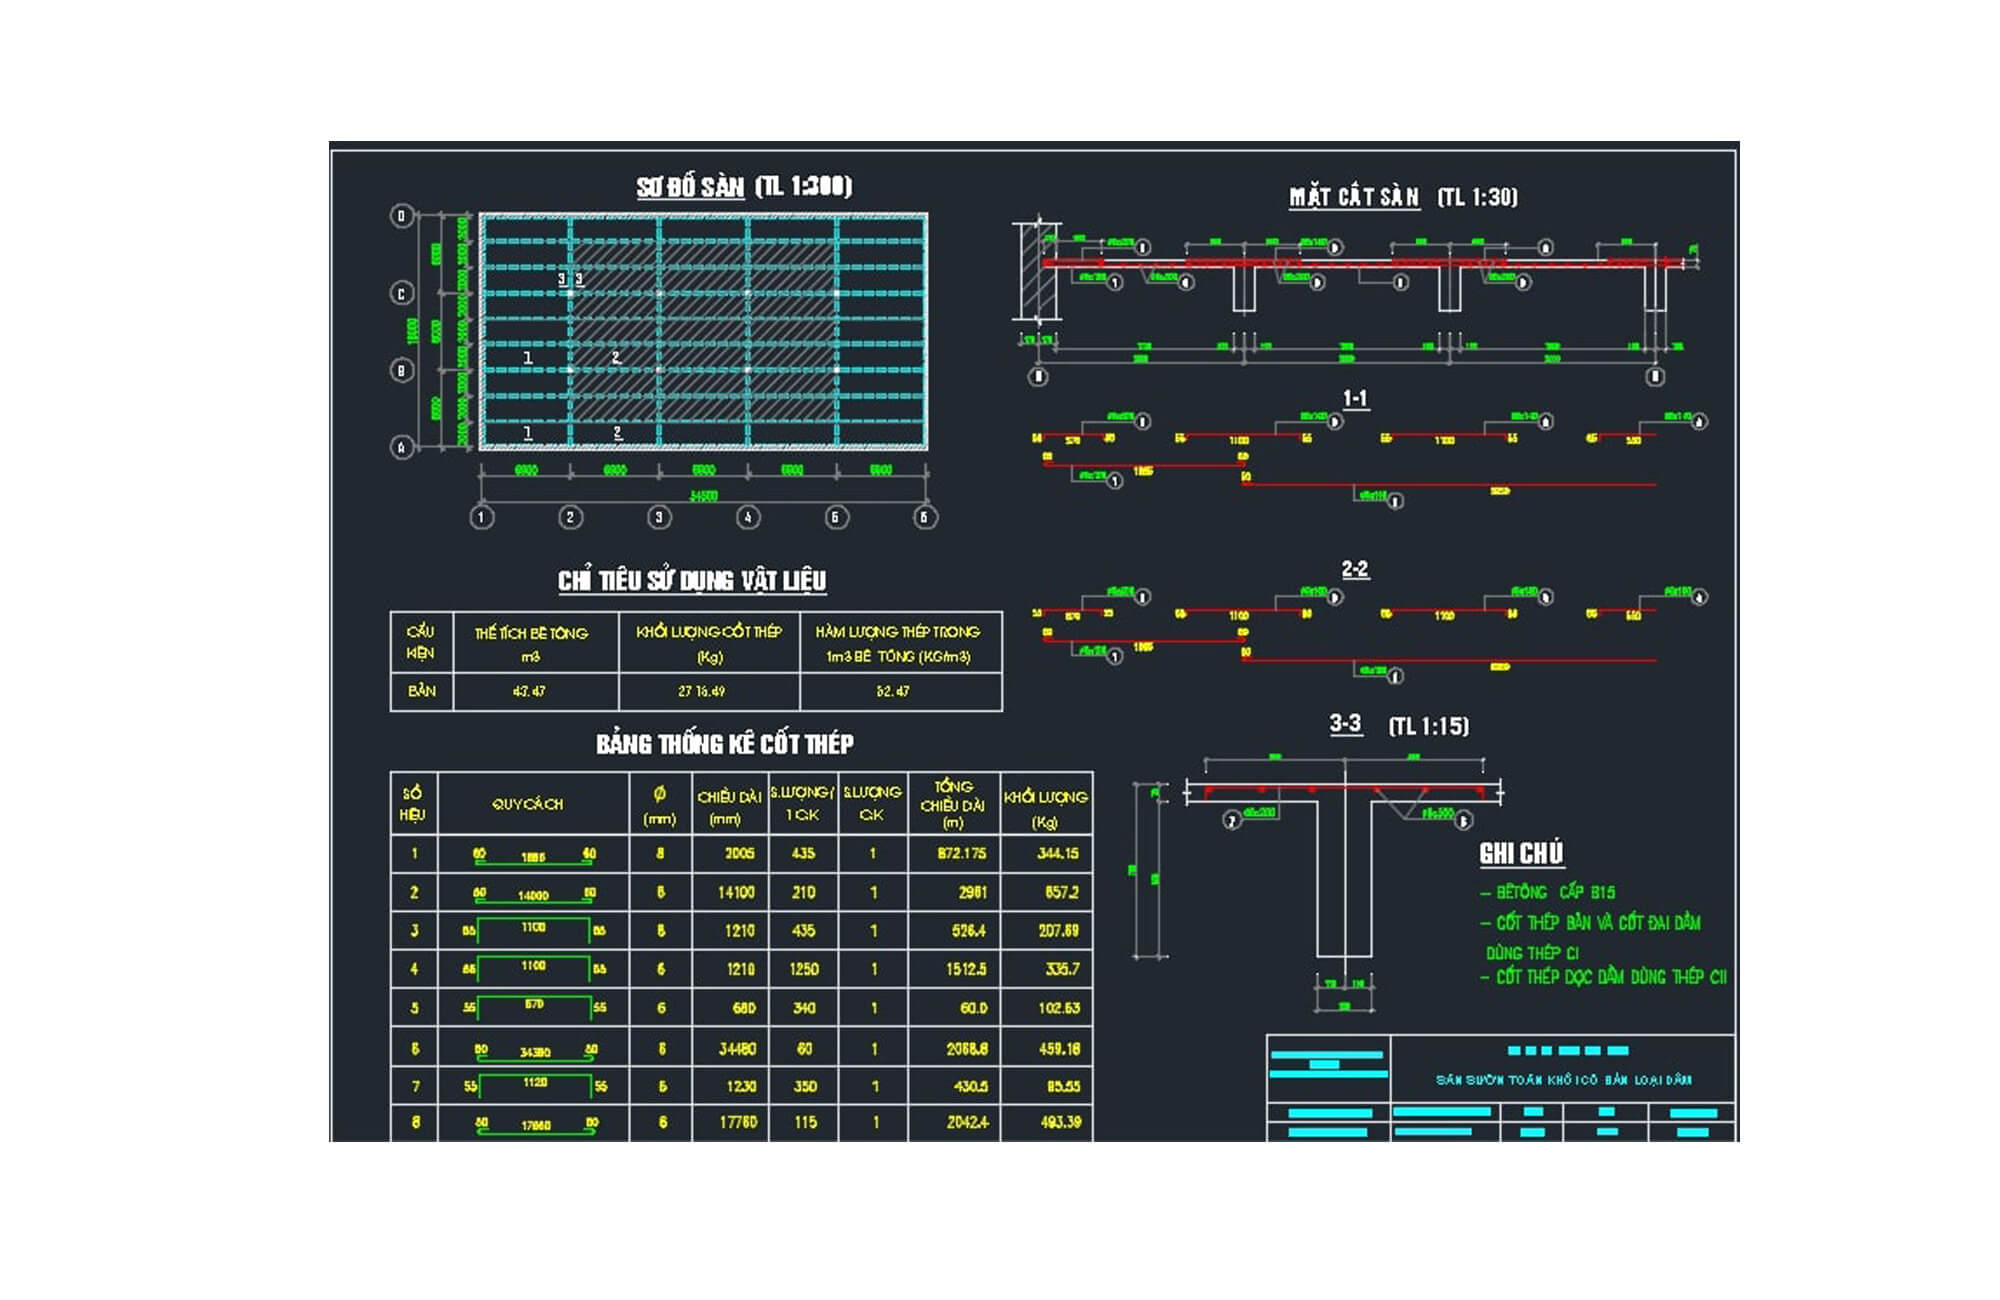This screenshot has height=1300, width=2000.
Task: Click the 'S.LƯỢNG/ 1CK' column header
Action: pos(802,803)
